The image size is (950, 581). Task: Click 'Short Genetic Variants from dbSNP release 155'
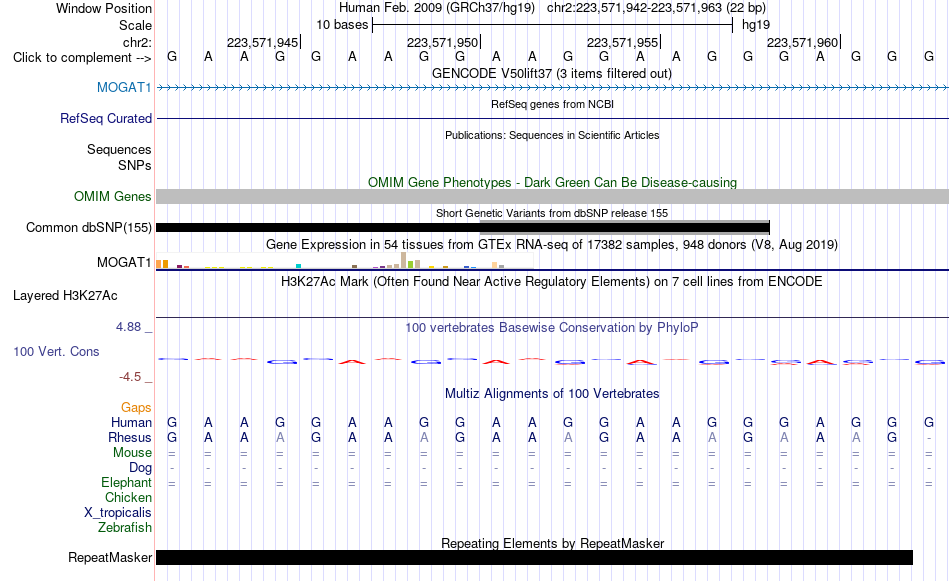pyautogui.click(x=552, y=213)
